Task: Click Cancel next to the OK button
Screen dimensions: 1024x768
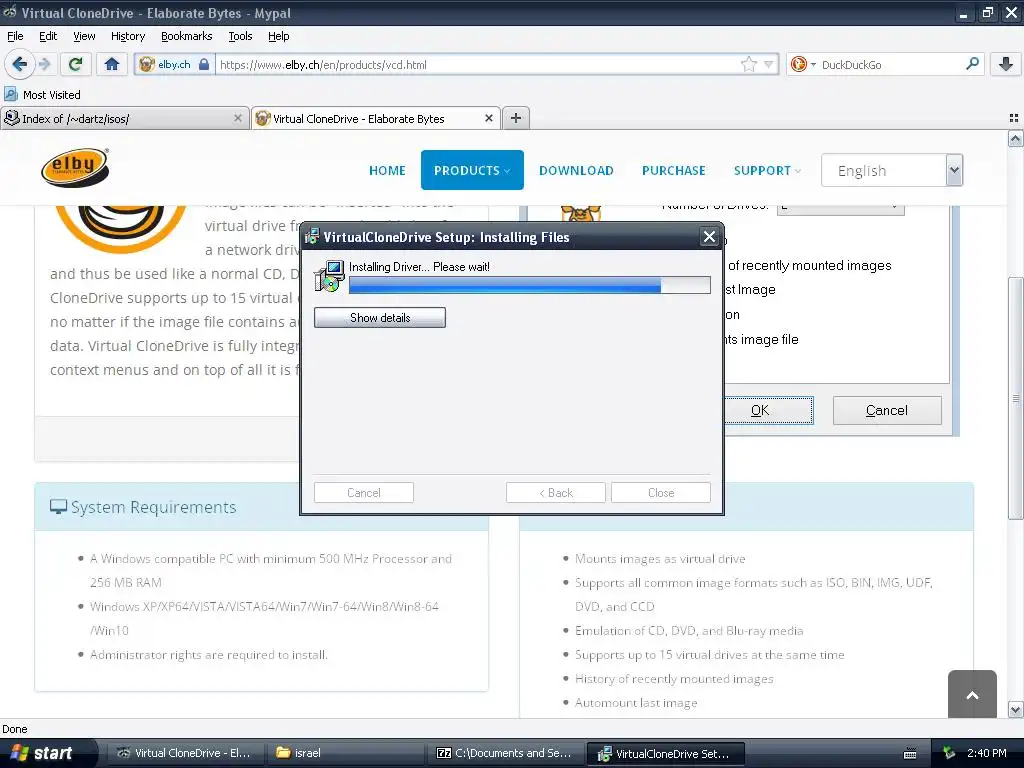Action: point(887,410)
